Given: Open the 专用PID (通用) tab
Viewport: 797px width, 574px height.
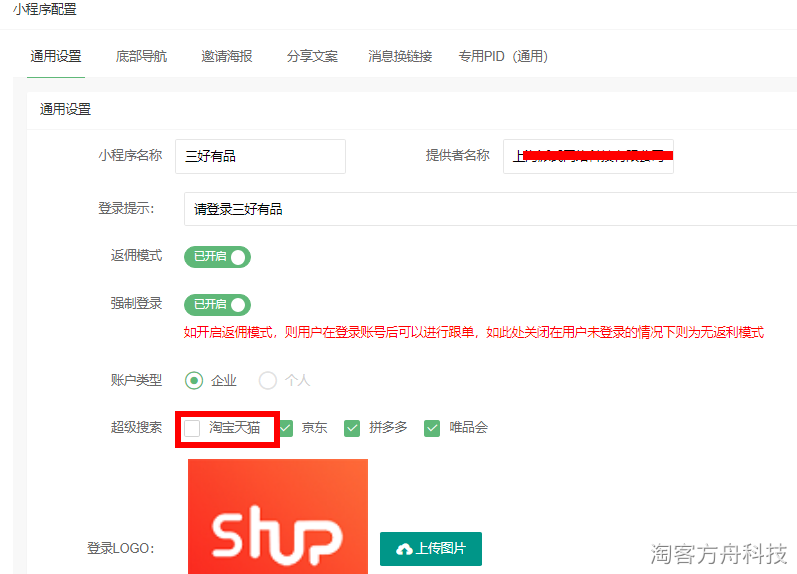Looking at the screenshot, I should (503, 56).
